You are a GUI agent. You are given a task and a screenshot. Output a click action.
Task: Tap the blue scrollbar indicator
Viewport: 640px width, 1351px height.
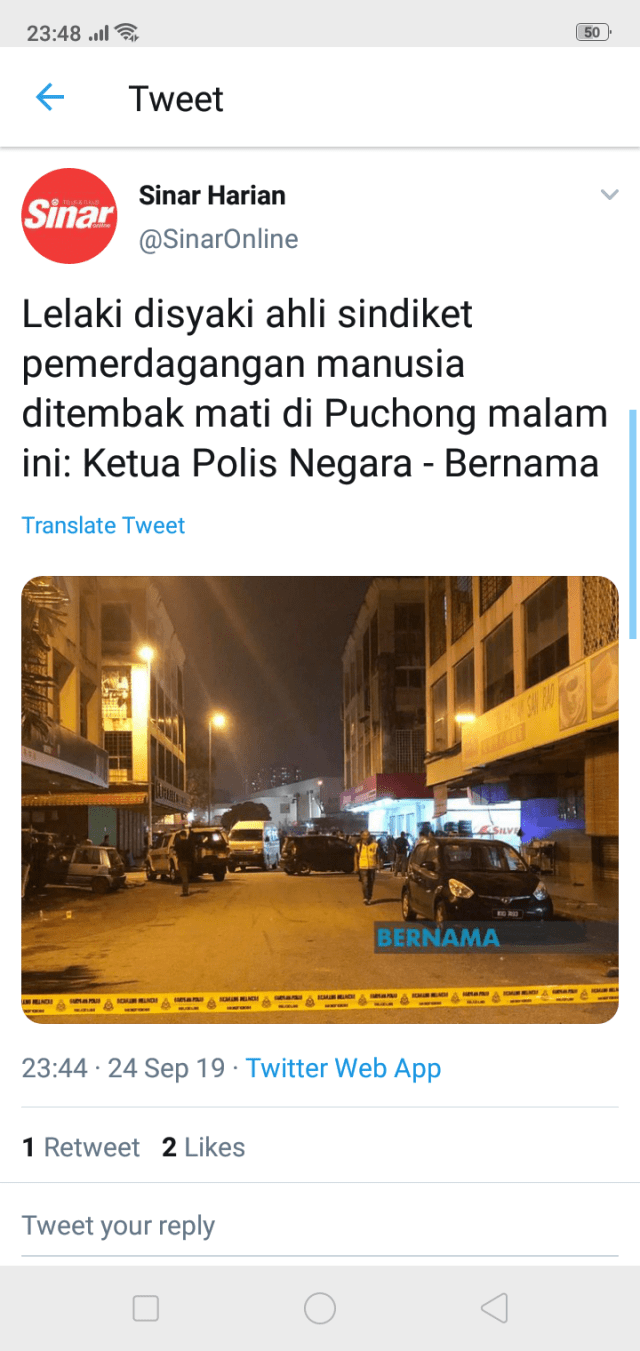pyautogui.click(x=632, y=524)
